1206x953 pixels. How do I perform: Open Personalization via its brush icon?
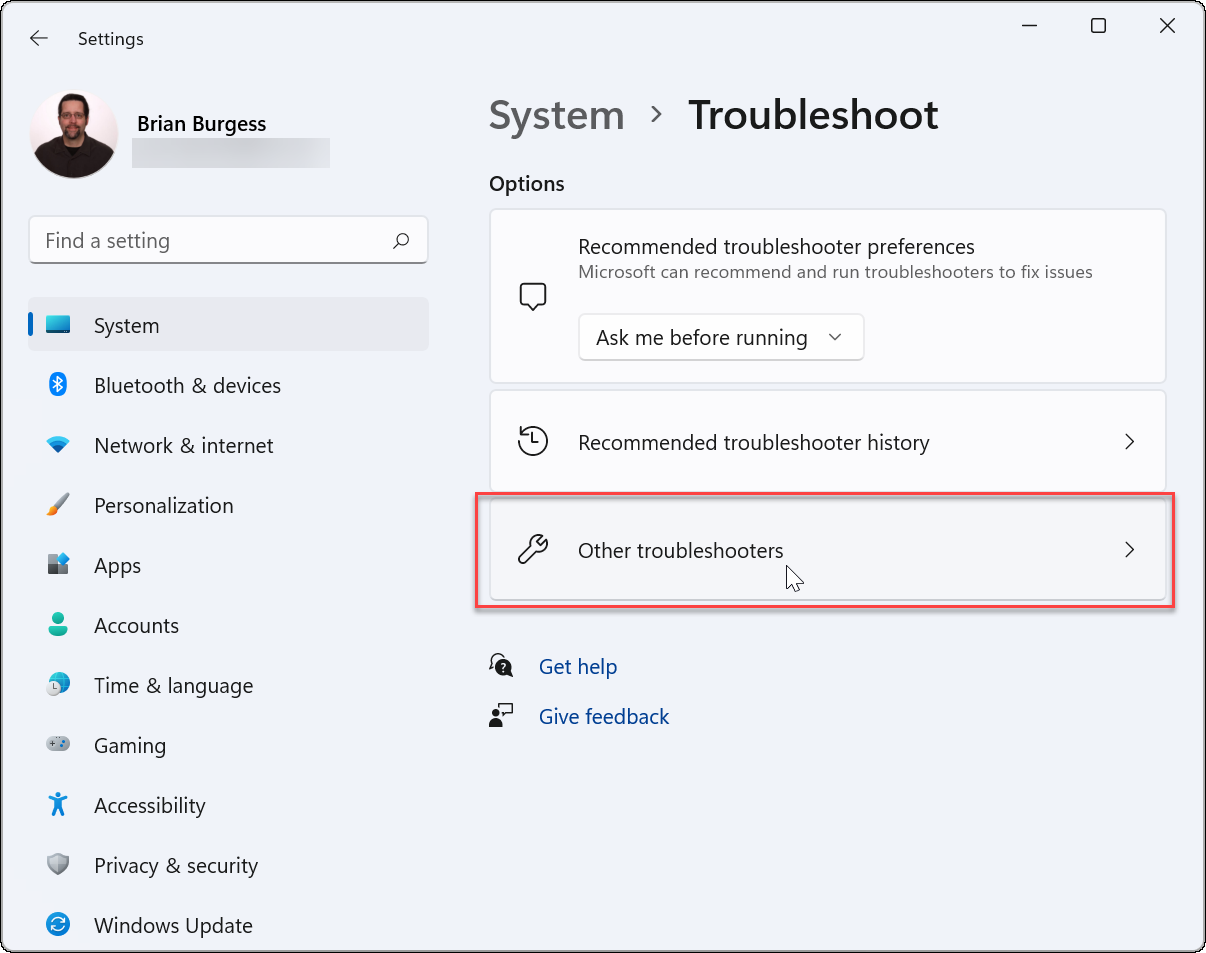57,505
